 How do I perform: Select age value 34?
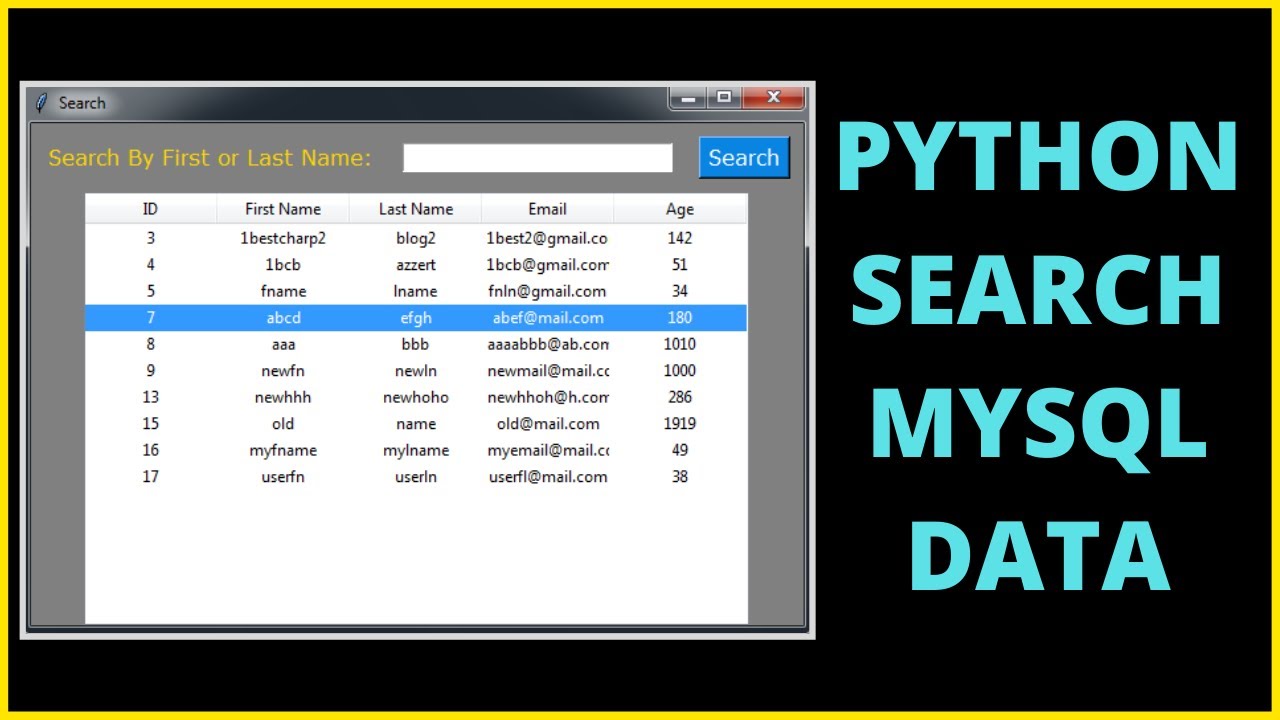tap(680, 291)
